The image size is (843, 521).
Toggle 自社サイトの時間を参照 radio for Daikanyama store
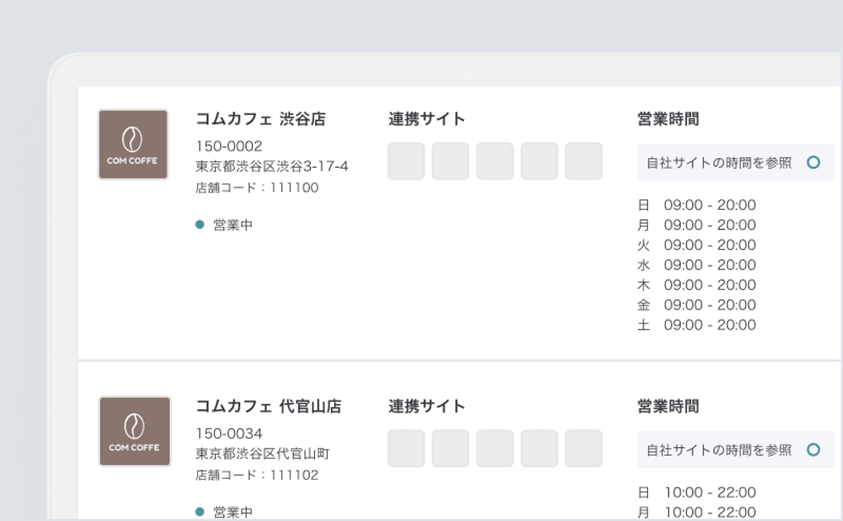click(x=813, y=449)
